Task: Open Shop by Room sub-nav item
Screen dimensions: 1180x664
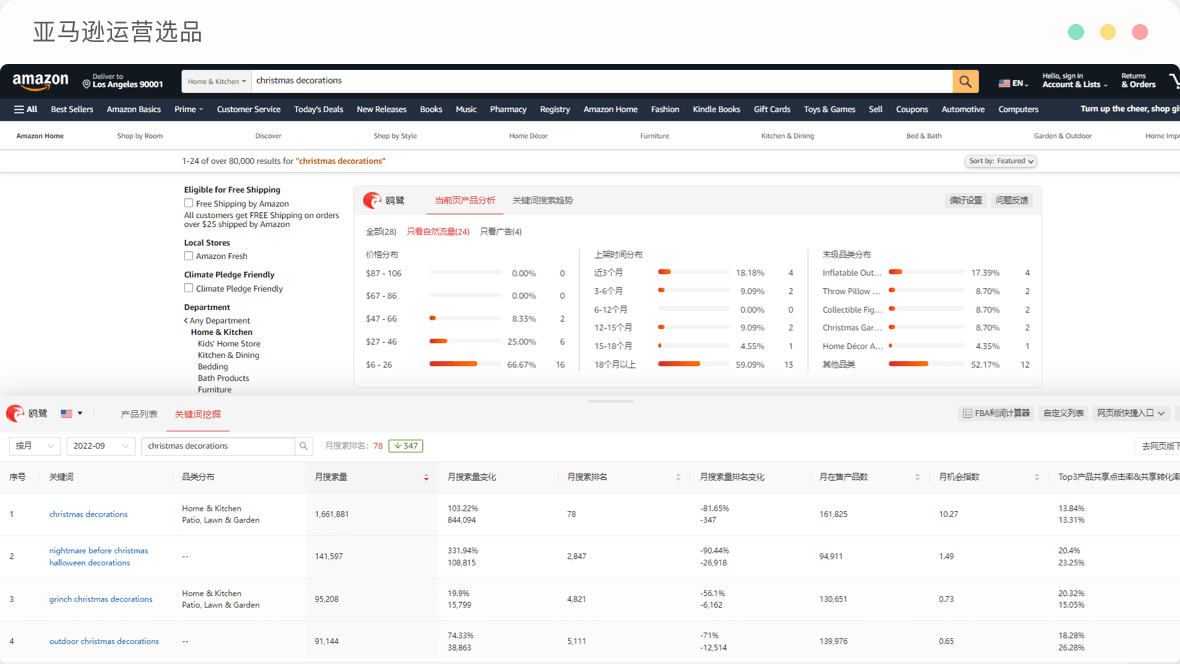Action: pyautogui.click(x=140, y=136)
